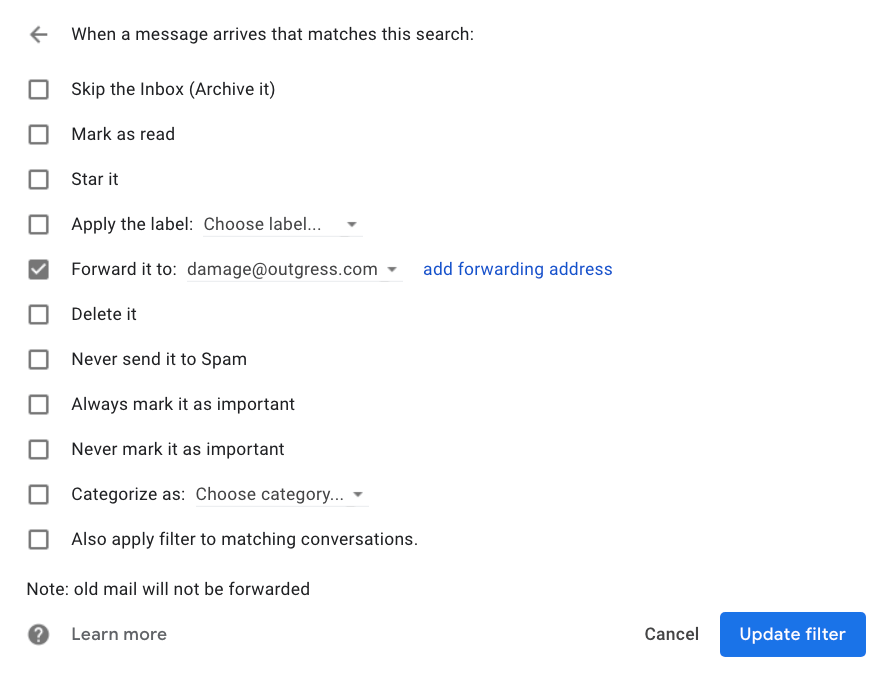Check Always mark it as important
880x677 pixels.
(x=39, y=404)
